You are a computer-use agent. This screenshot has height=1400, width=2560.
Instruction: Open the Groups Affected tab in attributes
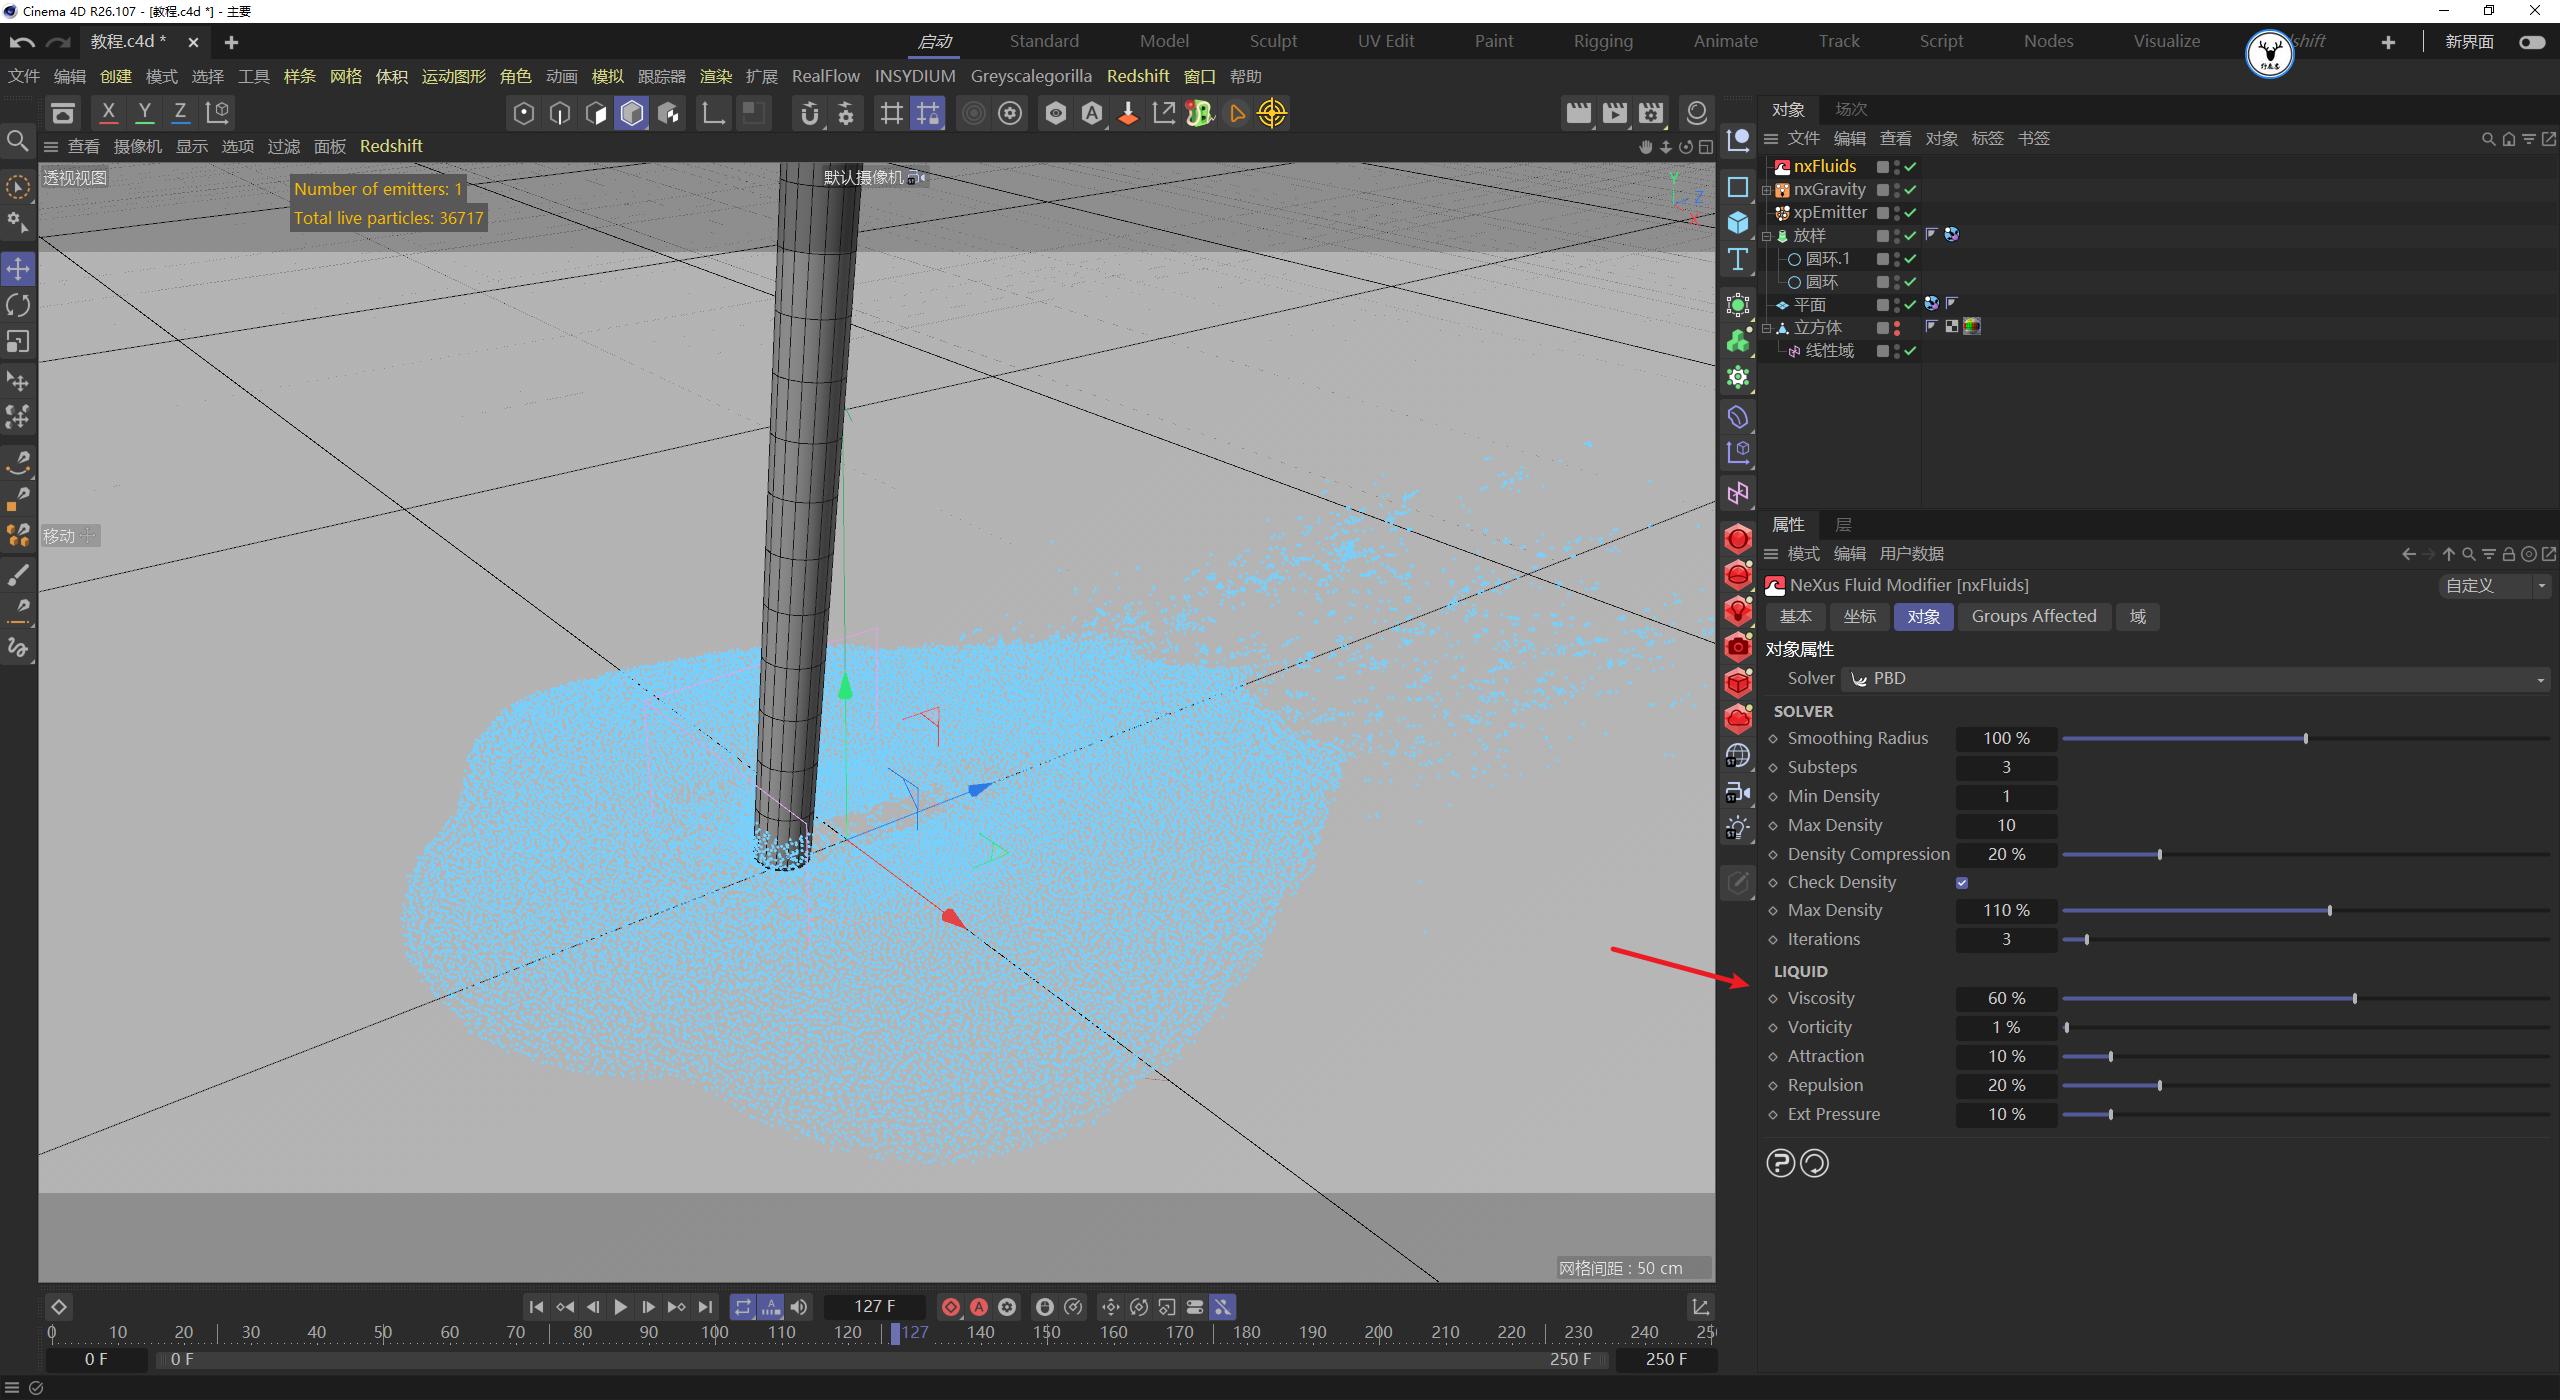pyautogui.click(x=2034, y=616)
